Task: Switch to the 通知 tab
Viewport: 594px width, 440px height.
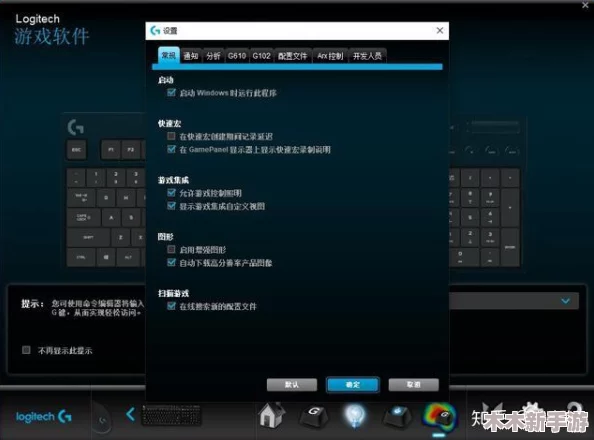Action: 191,56
